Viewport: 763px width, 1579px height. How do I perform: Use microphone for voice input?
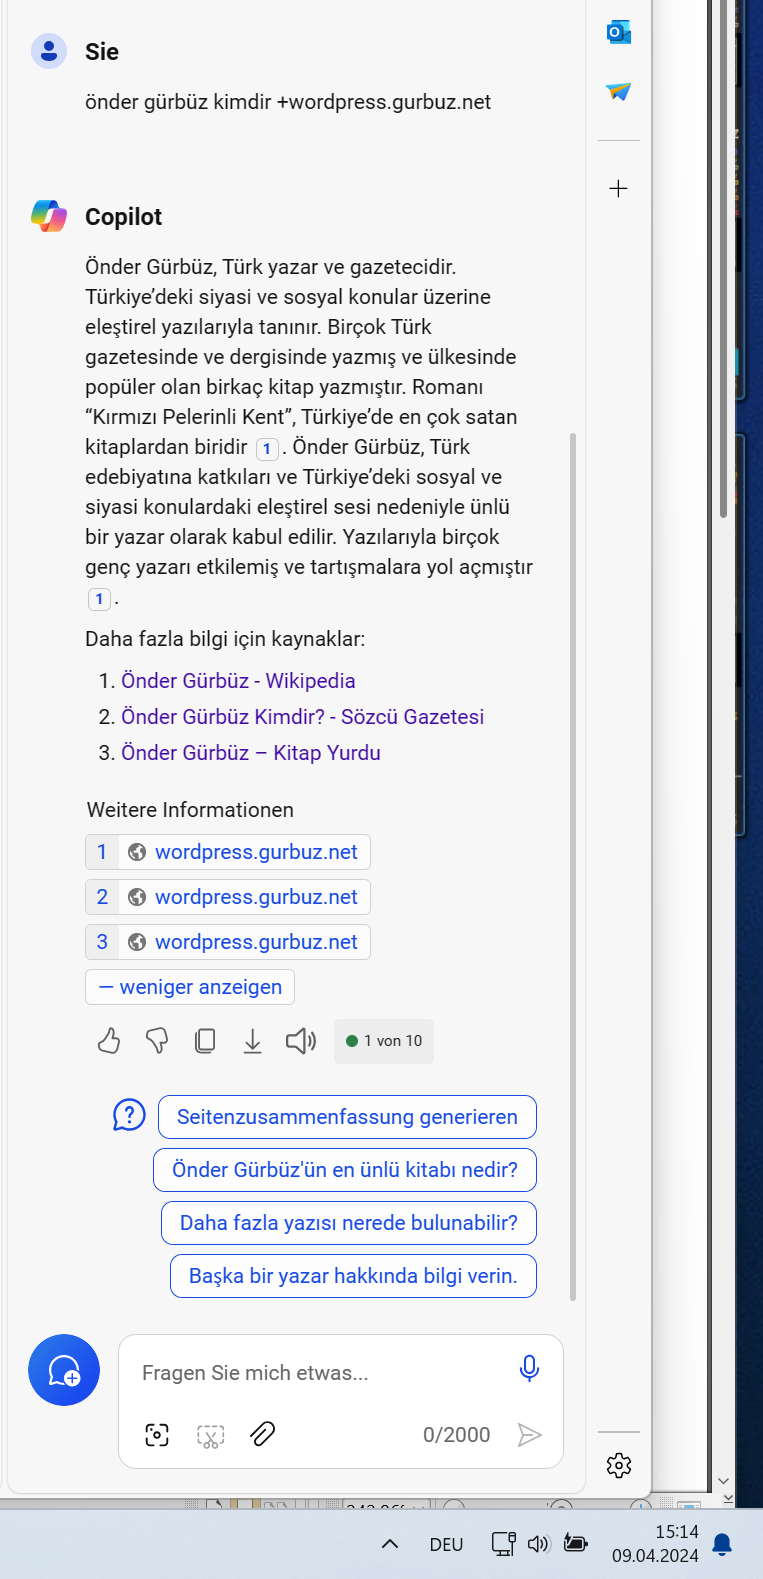pos(529,1369)
